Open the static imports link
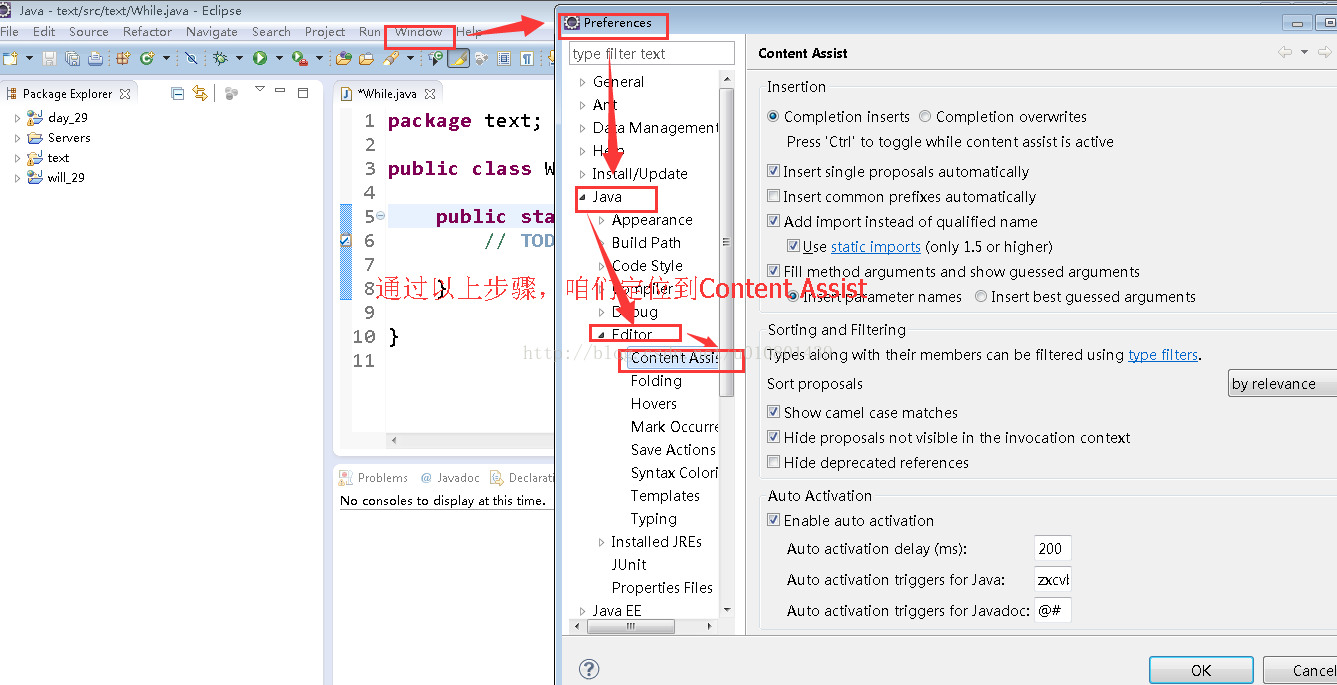The image size is (1337, 685). [876, 247]
